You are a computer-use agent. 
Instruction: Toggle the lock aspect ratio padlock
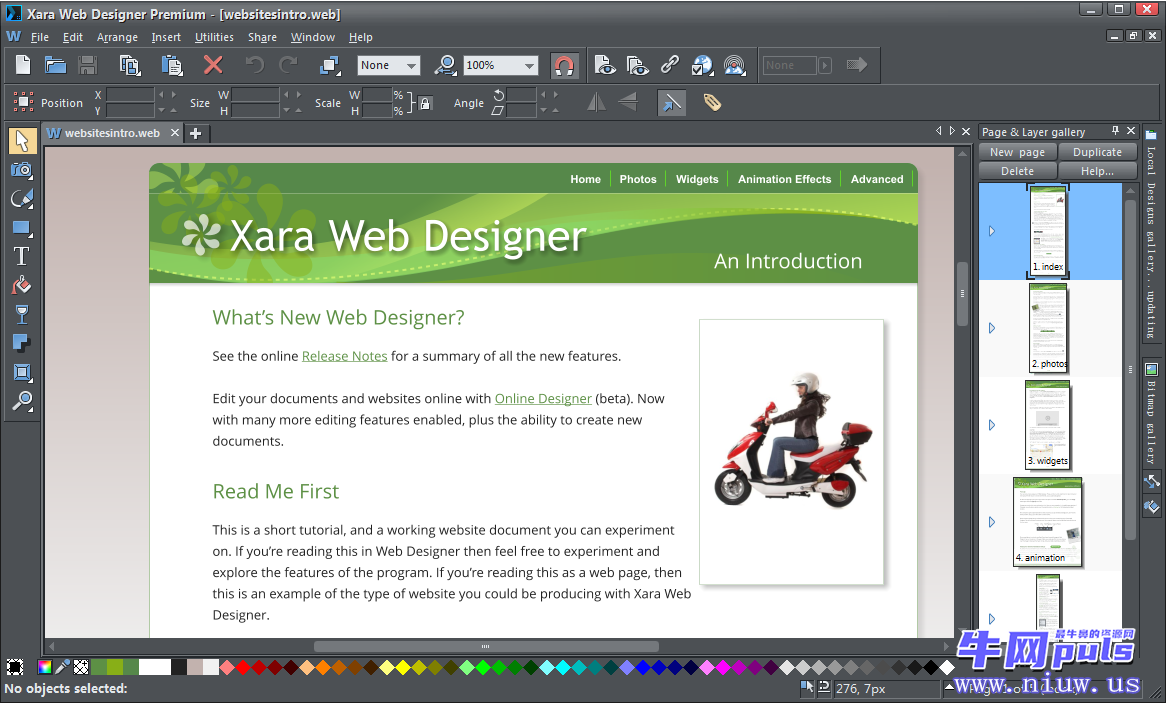click(425, 103)
